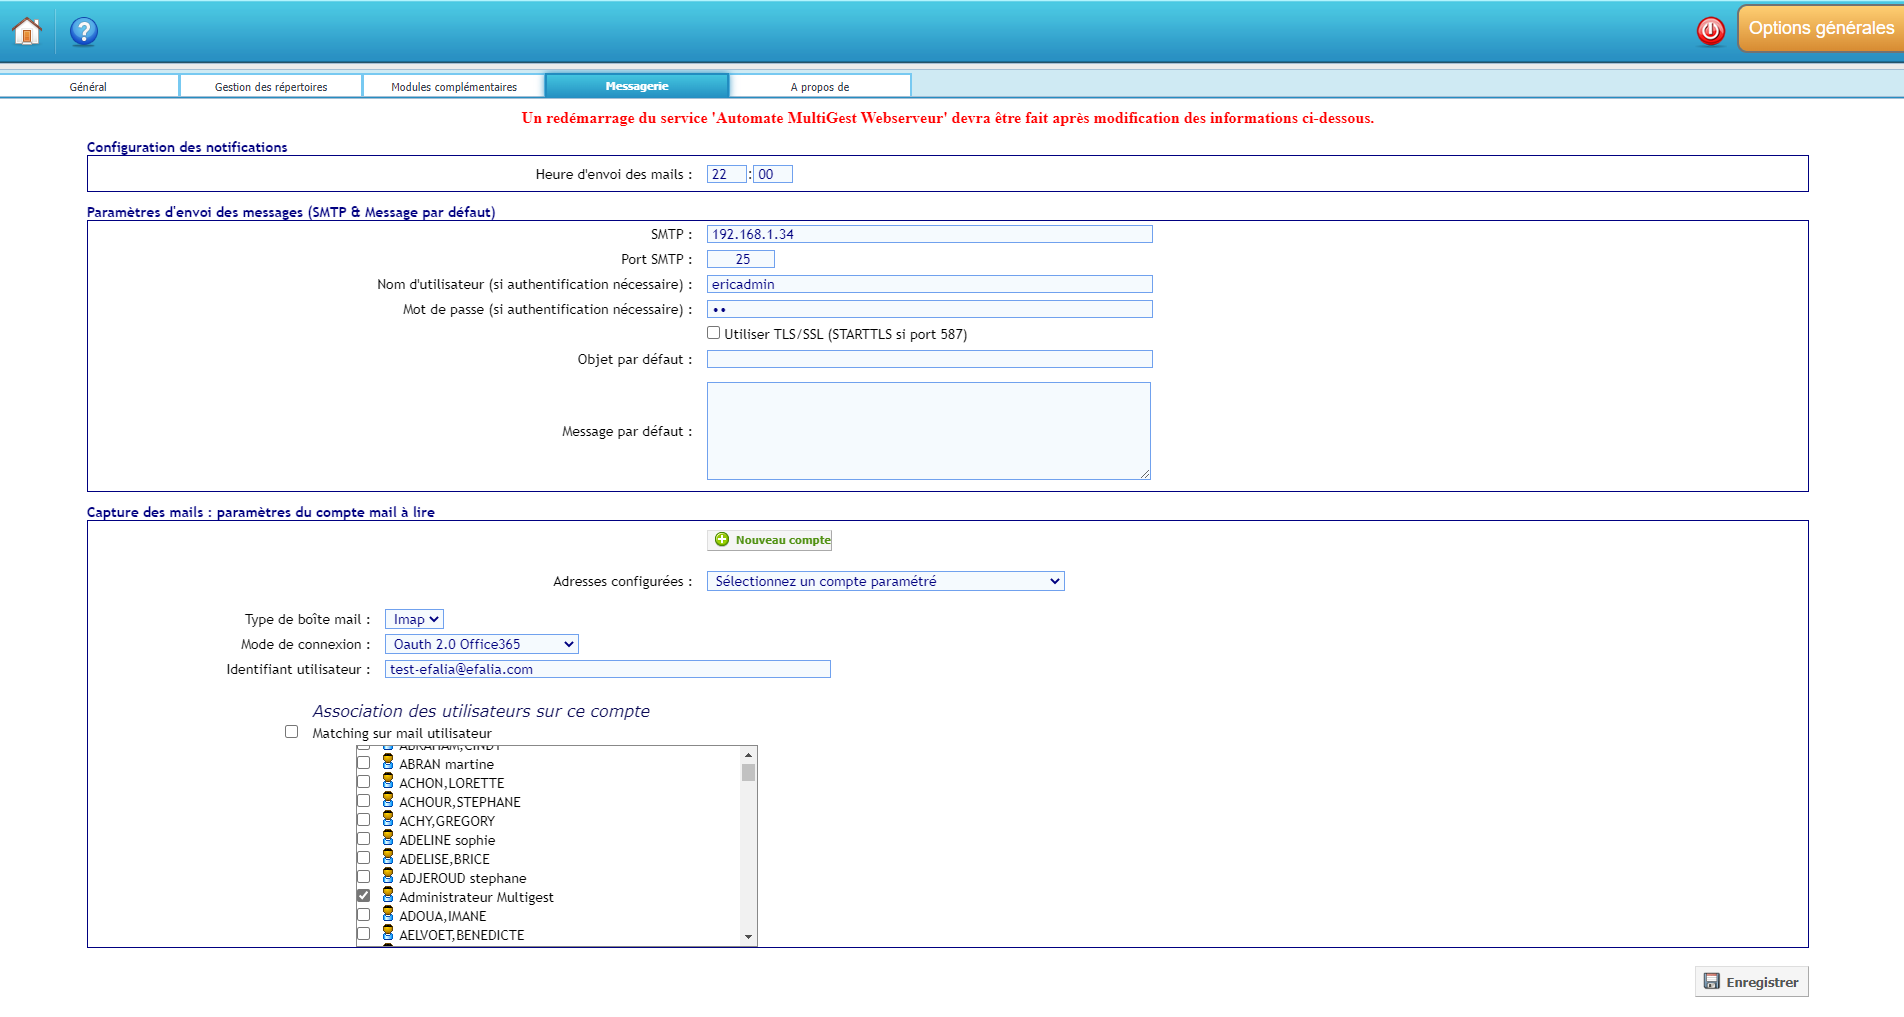
Task: Toggle Matching sur mail utilisateur checkbox
Action: click(x=292, y=732)
